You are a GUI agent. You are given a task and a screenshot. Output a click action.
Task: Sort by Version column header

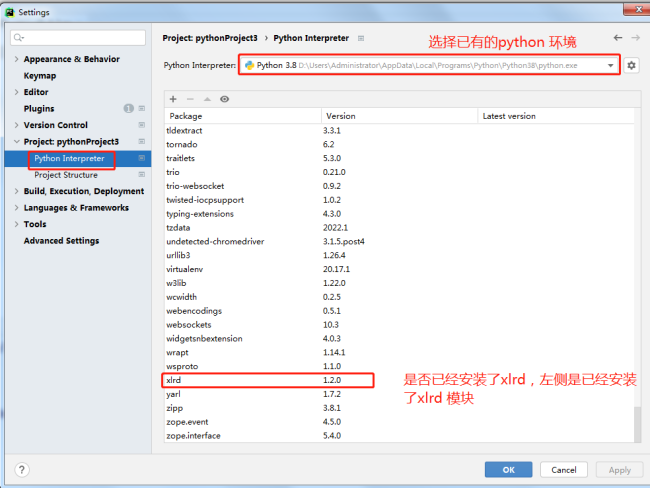click(x=400, y=116)
